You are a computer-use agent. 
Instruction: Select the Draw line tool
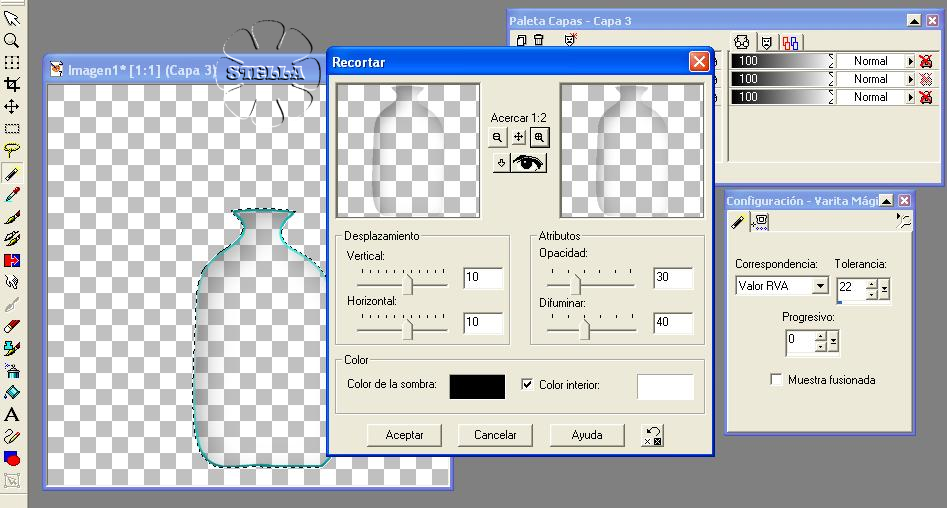point(11,437)
